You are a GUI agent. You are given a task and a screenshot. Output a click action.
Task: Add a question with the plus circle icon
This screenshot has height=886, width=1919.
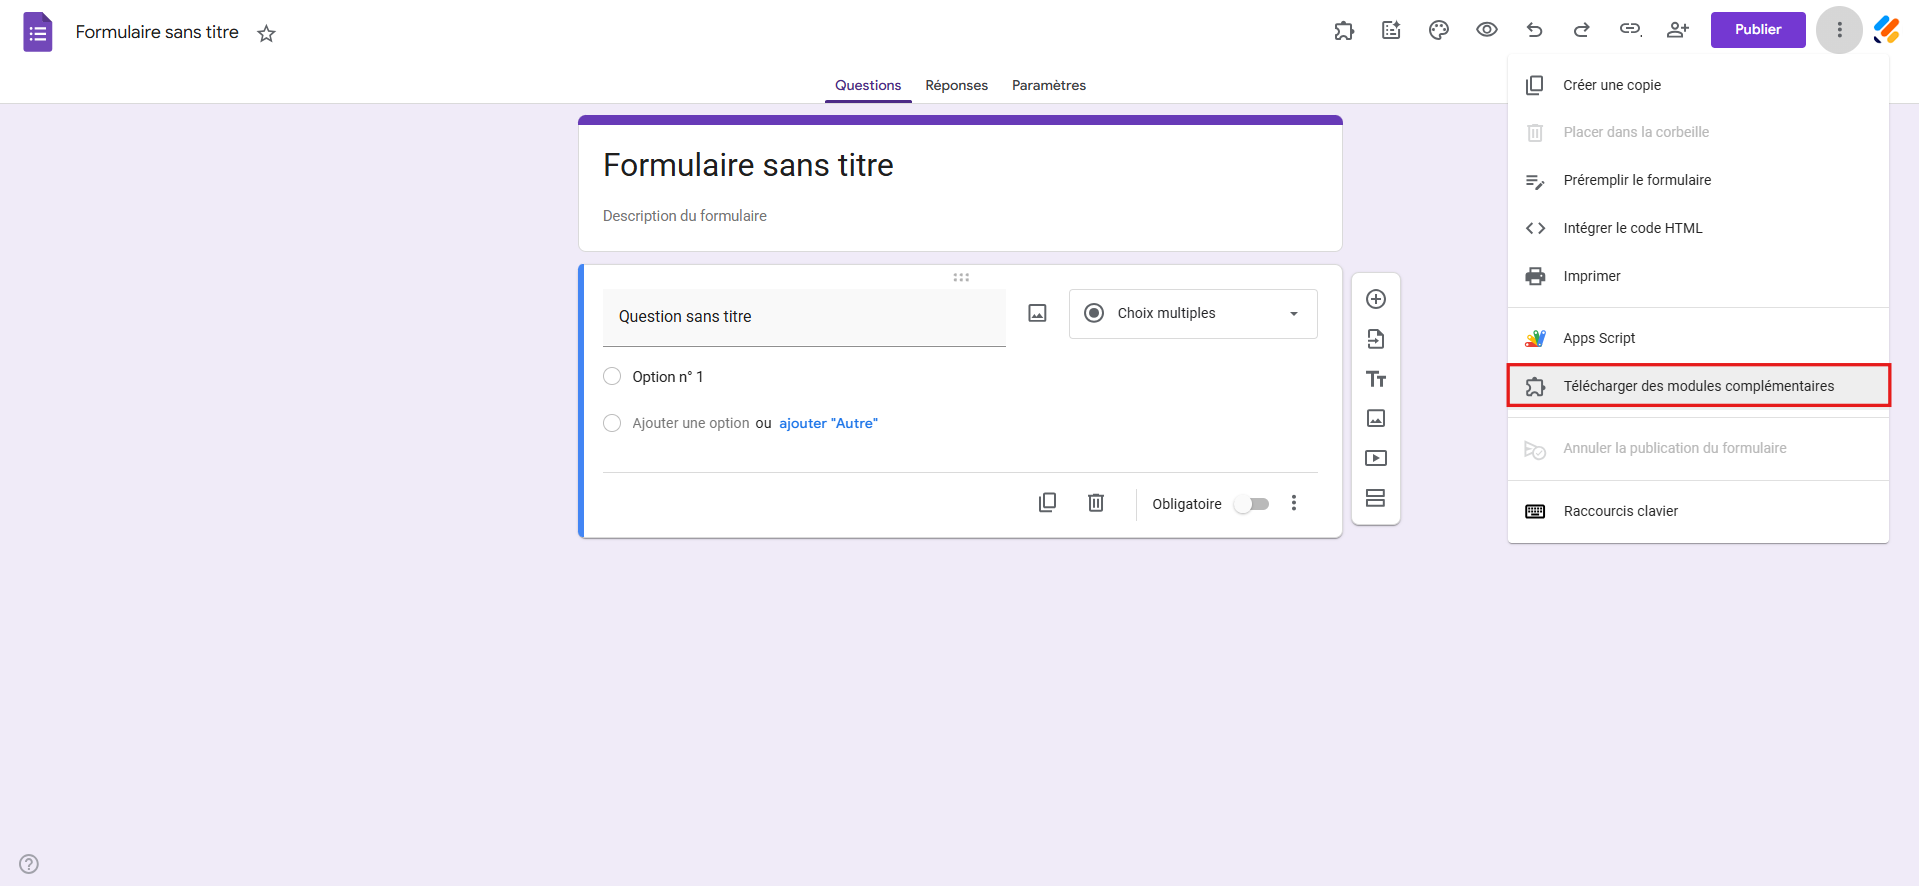1376,299
